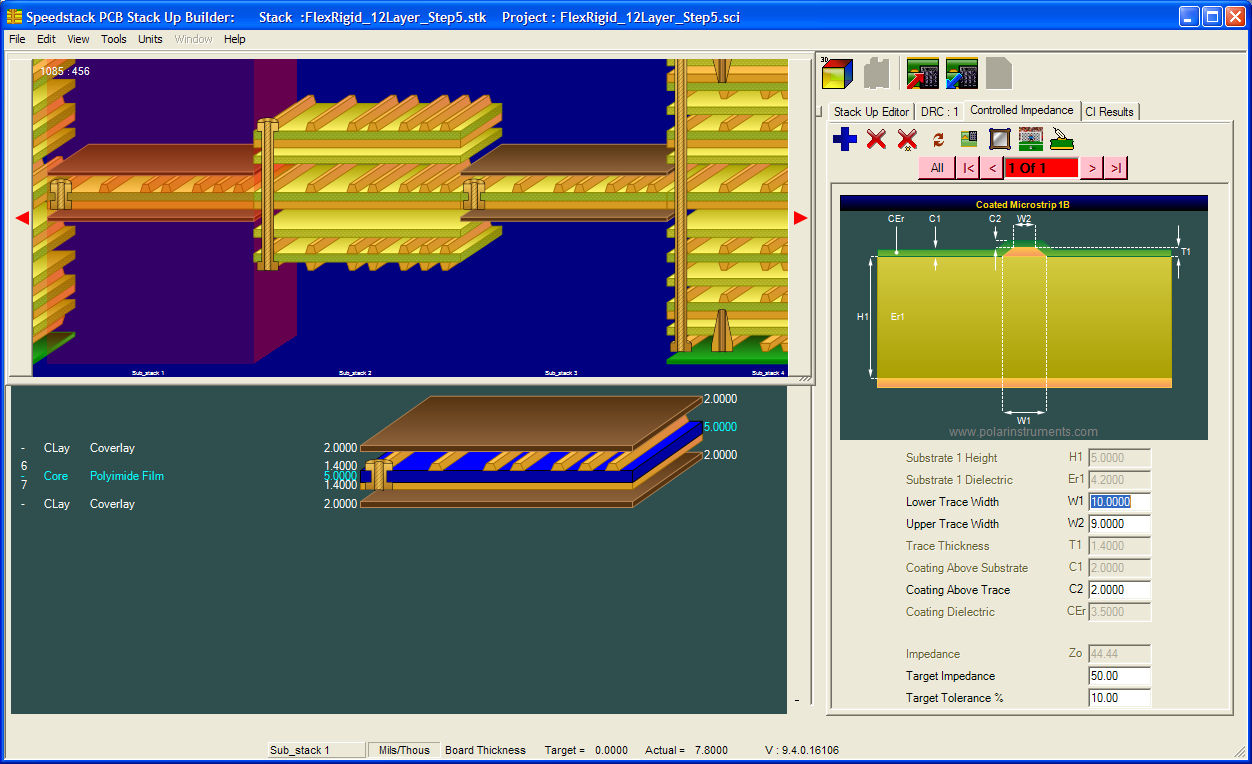Viewport: 1252px width, 764px height.
Task: Click the Lower Trace Width W1 field
Action: (1119, 502)
